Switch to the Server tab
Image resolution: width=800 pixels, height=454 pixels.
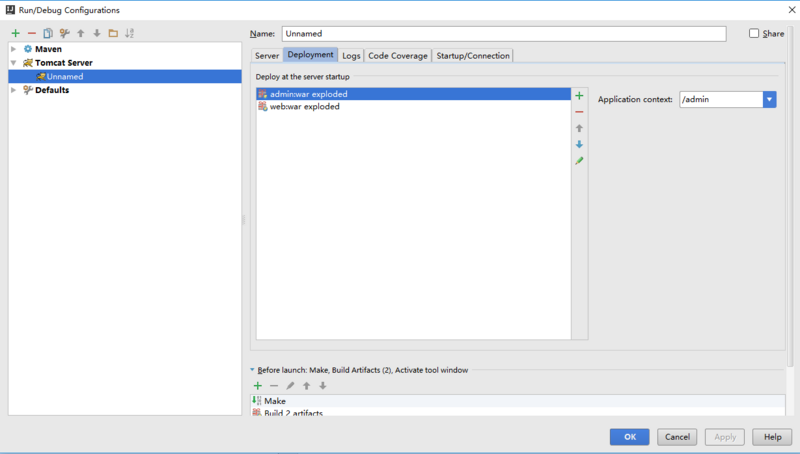pyautogui.click(x=267, y=56)
